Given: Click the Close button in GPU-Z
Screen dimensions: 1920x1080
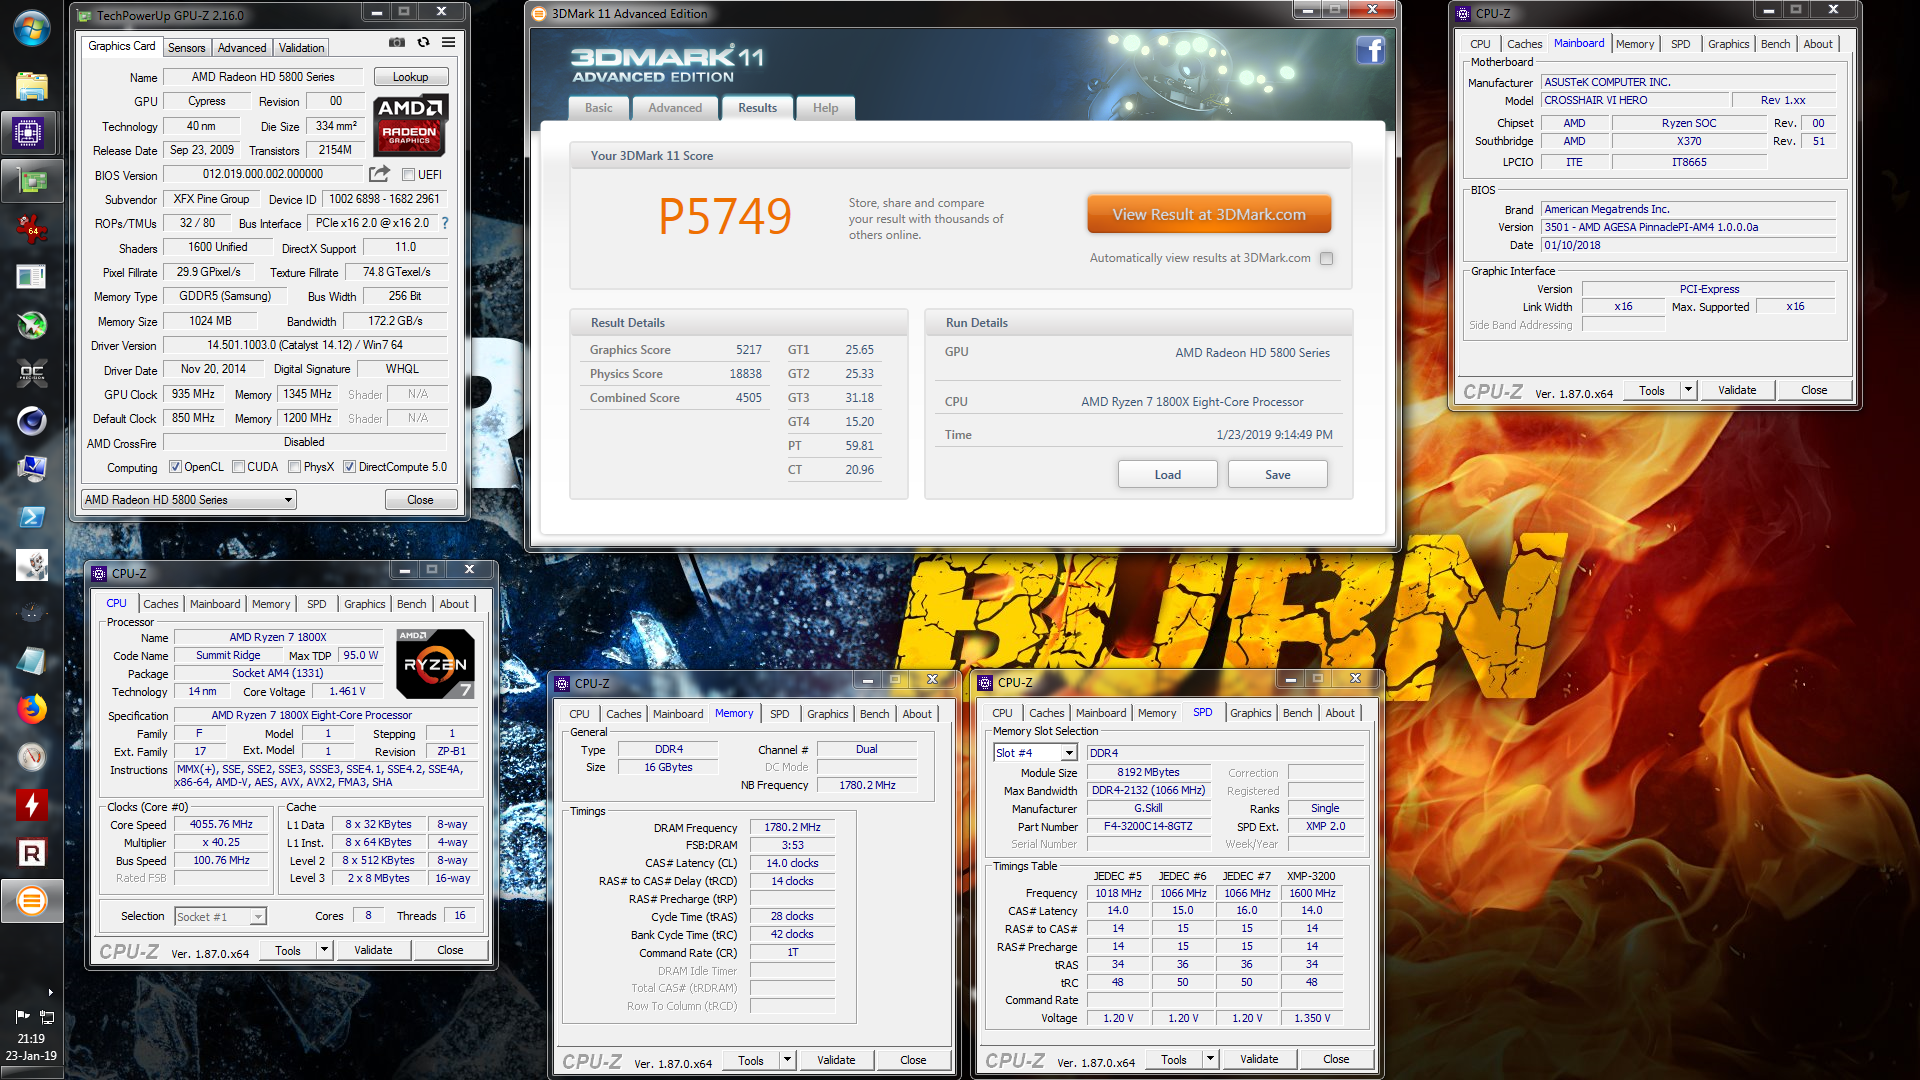Looking at the screenshot, I should pos(420,500).
